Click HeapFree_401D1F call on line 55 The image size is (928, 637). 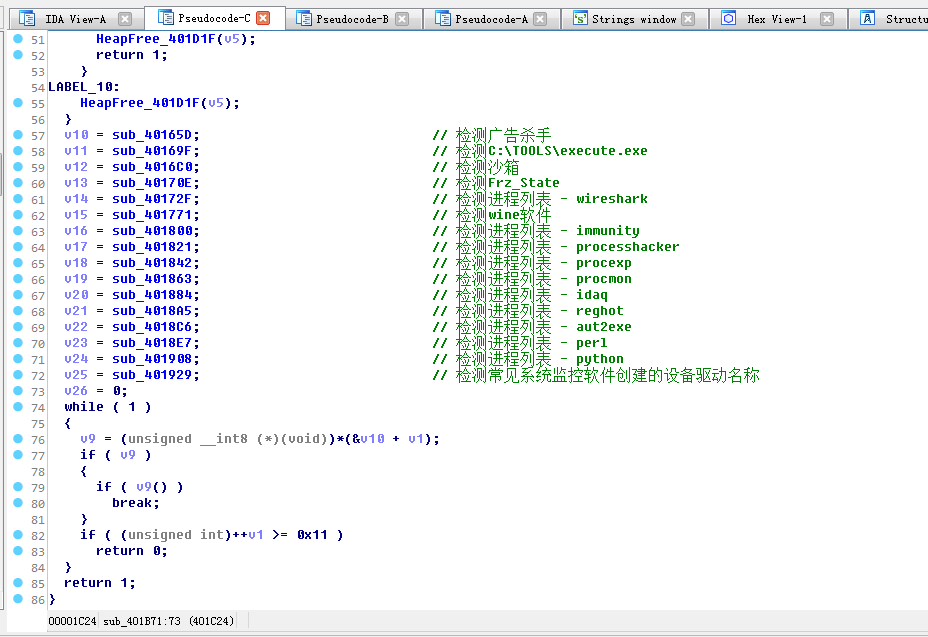tap(140, 103)
